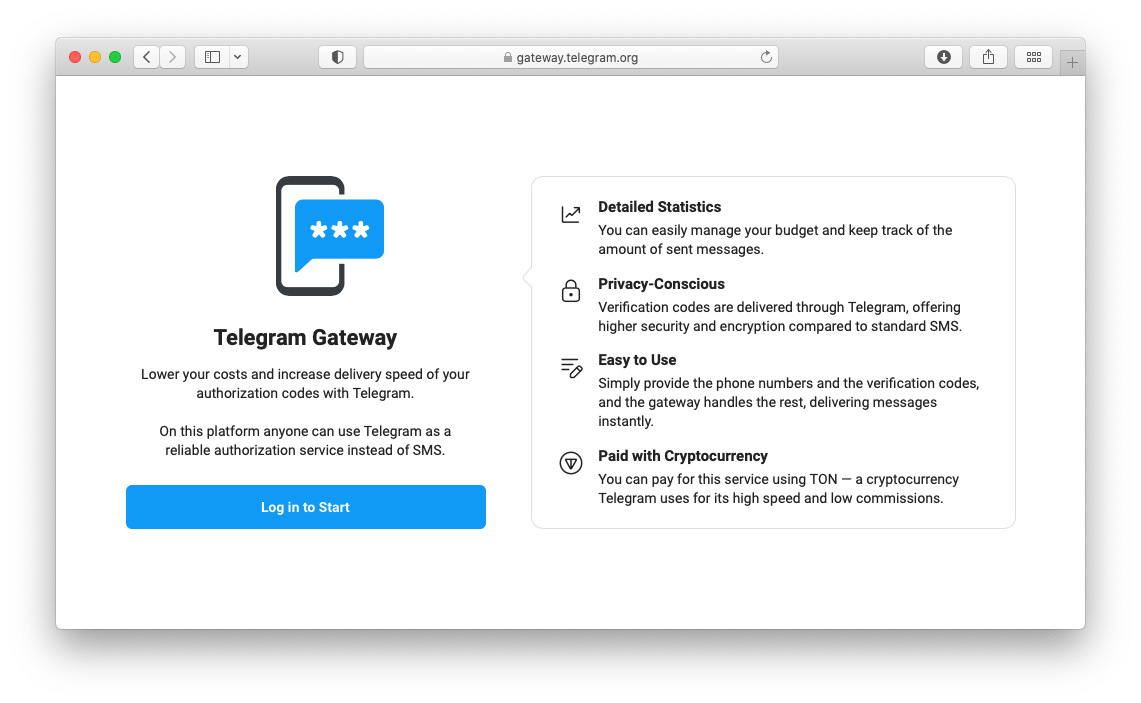
Task: Click the Detailed Statistics chart icon
Action: [x=571, y=214]
